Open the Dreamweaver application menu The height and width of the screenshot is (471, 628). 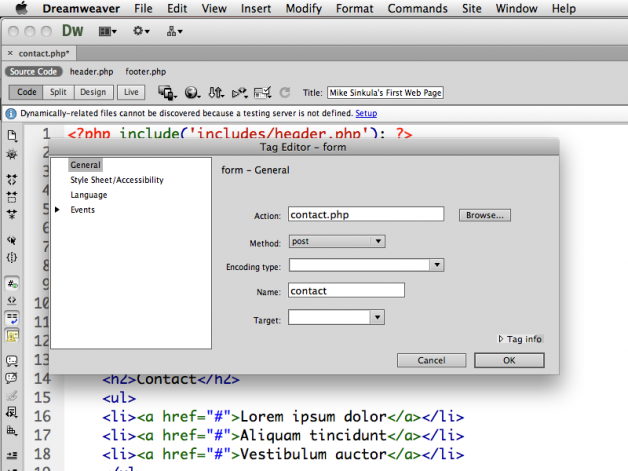click(81, 8)
